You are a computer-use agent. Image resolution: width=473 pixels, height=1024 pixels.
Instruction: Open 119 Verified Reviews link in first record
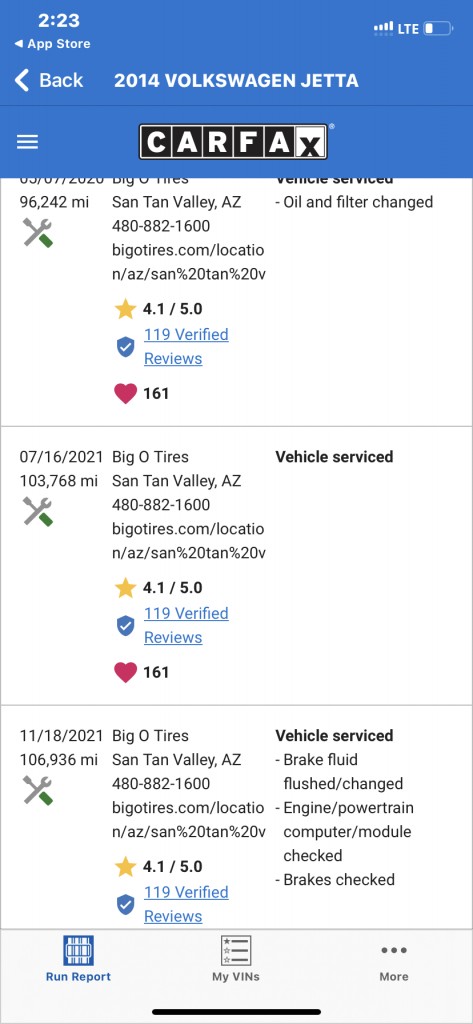(186, 347)
